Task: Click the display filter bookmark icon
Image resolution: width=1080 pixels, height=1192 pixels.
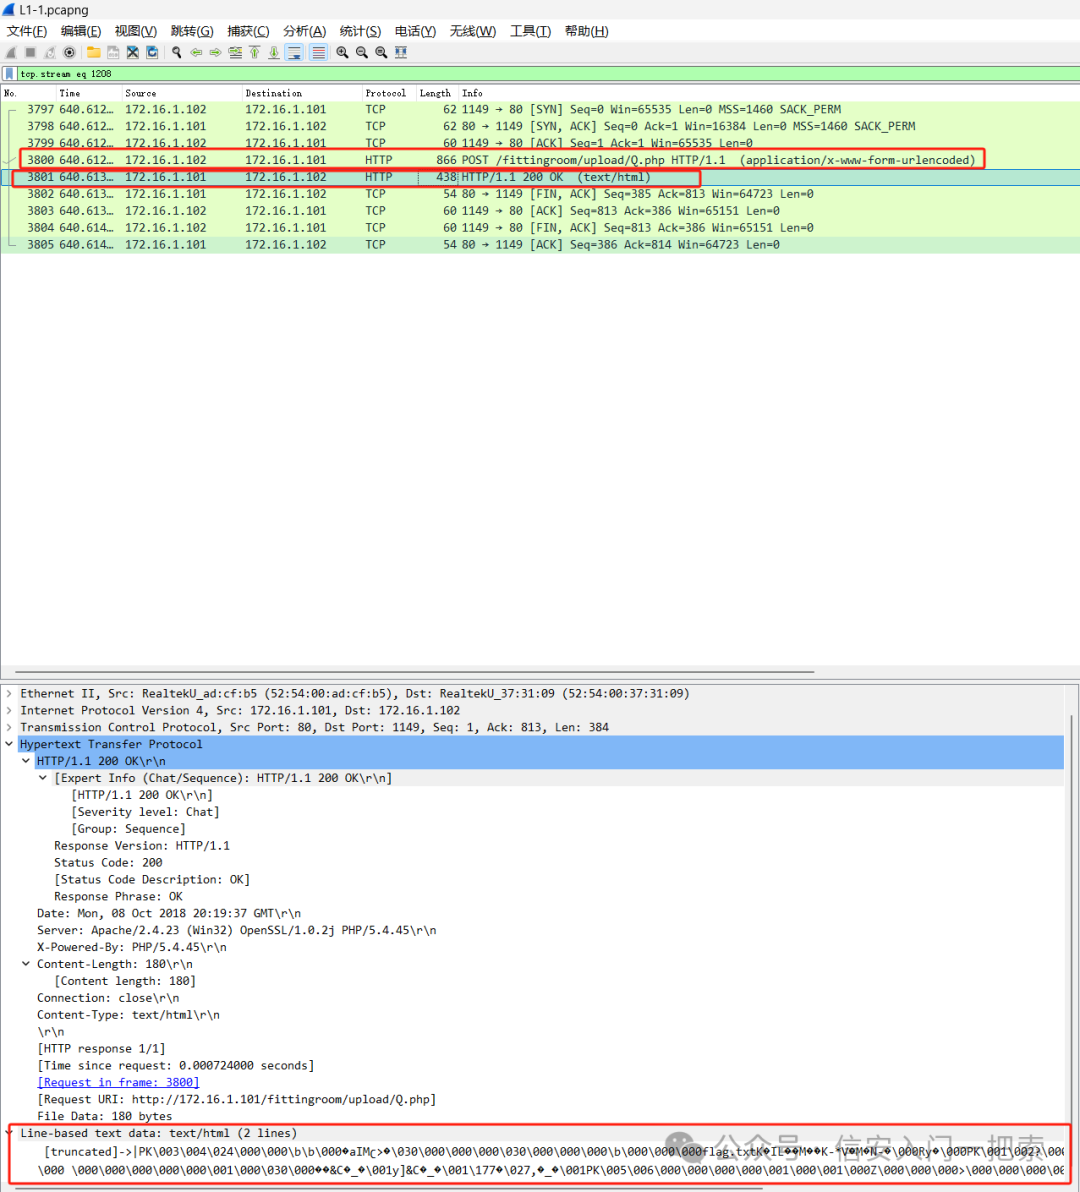Action: pos(9,74)
